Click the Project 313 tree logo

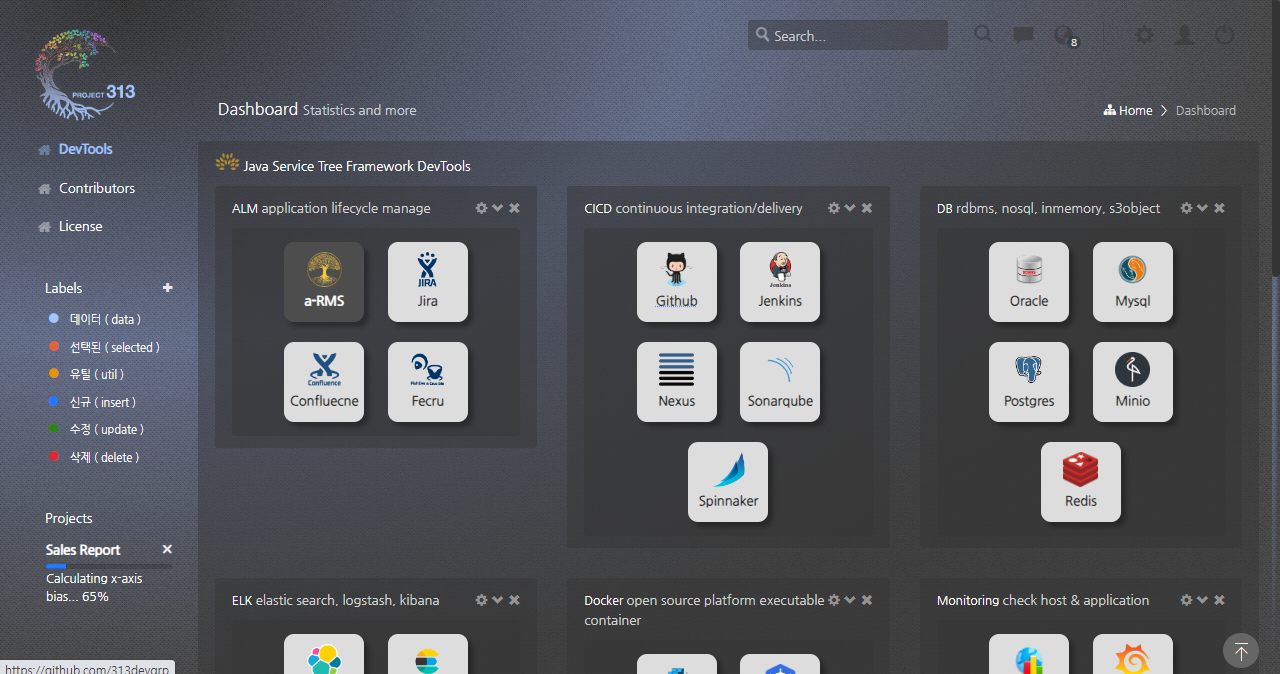click(84, 74)
